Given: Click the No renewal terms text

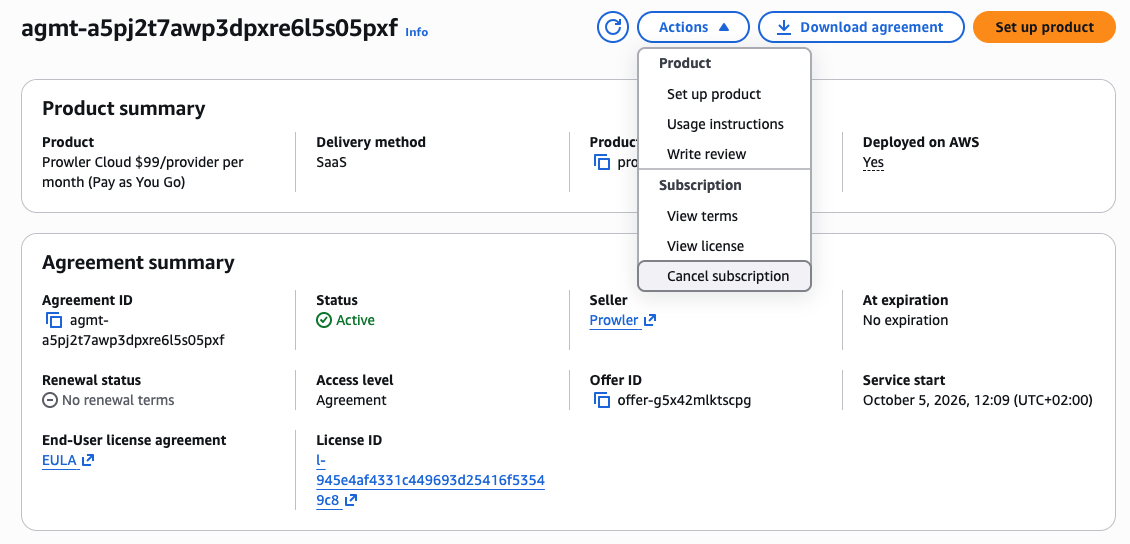Looking at the screenshot, I should click(118, 400).
